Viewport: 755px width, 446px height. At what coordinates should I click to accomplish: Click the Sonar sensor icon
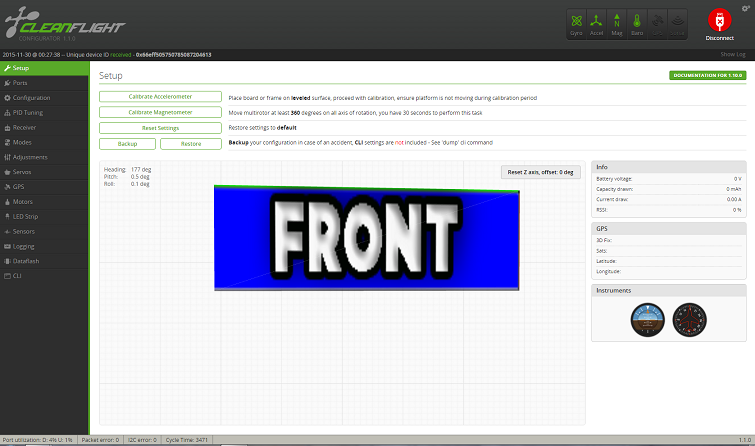click(x=678, y=23)
